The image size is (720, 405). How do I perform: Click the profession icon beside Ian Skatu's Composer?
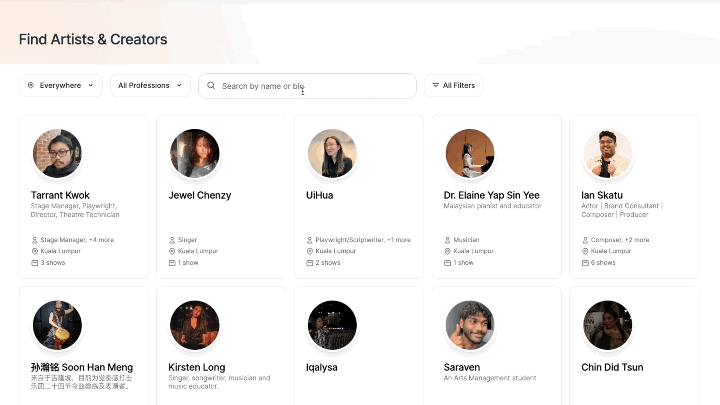coord(585,240)
